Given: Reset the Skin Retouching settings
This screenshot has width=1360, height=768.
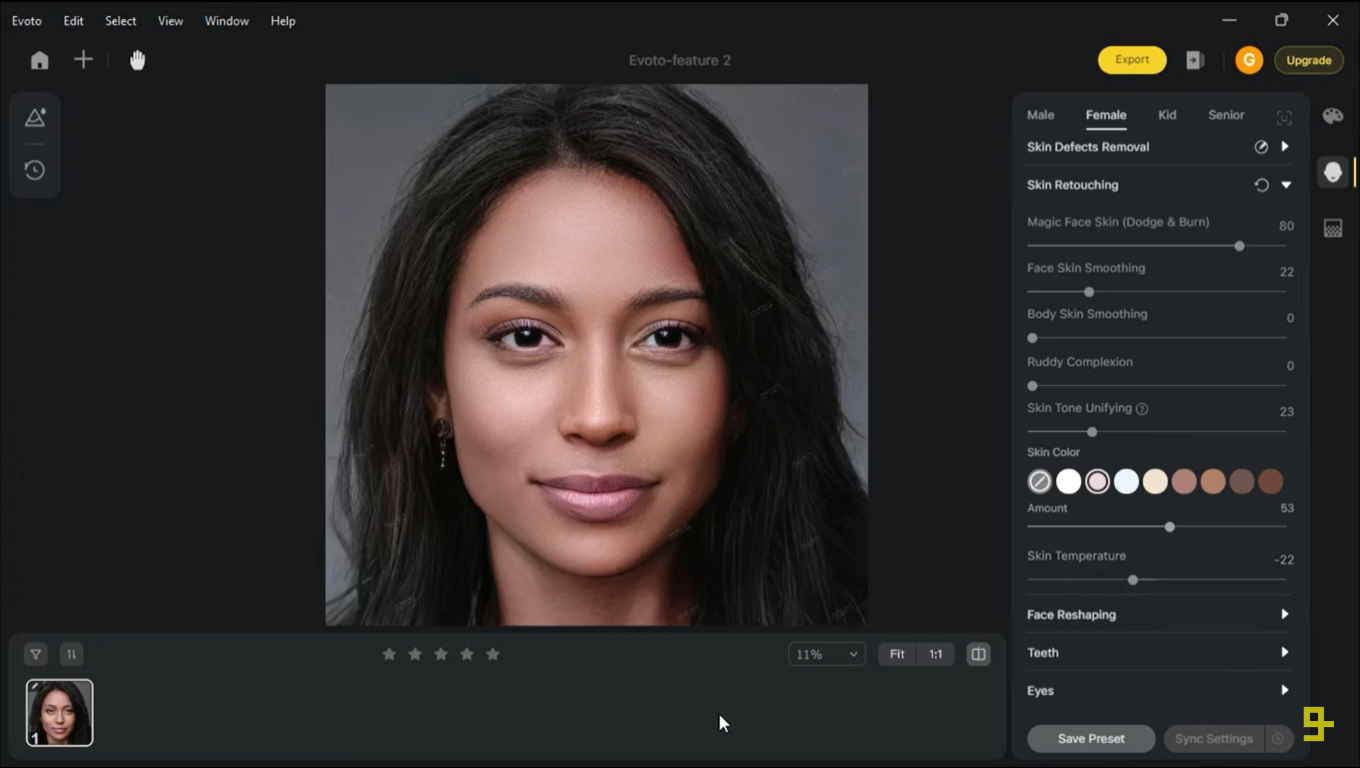Looking at the screenshot, I should pos(1262,184).
